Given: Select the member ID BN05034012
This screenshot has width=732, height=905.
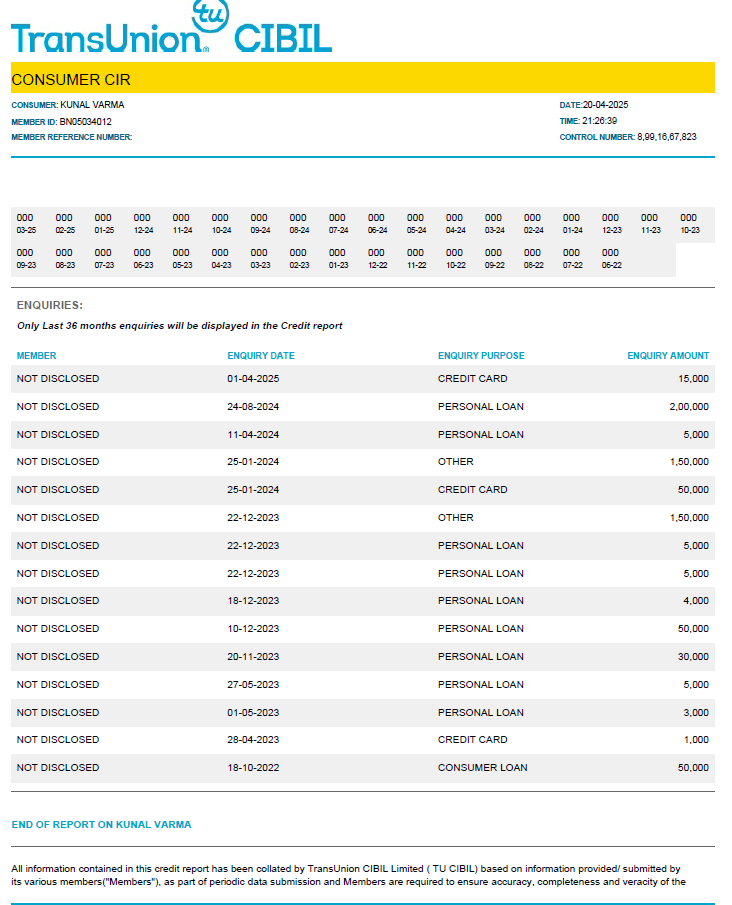Looking at the screenshot, I should click(85, 122).
